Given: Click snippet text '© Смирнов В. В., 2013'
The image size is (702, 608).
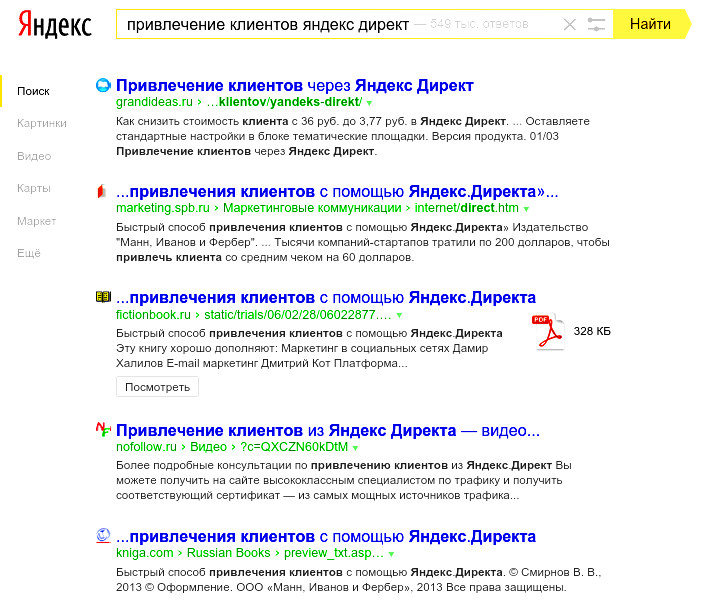Looking at the screenshot, I should (x=358, y=579).
